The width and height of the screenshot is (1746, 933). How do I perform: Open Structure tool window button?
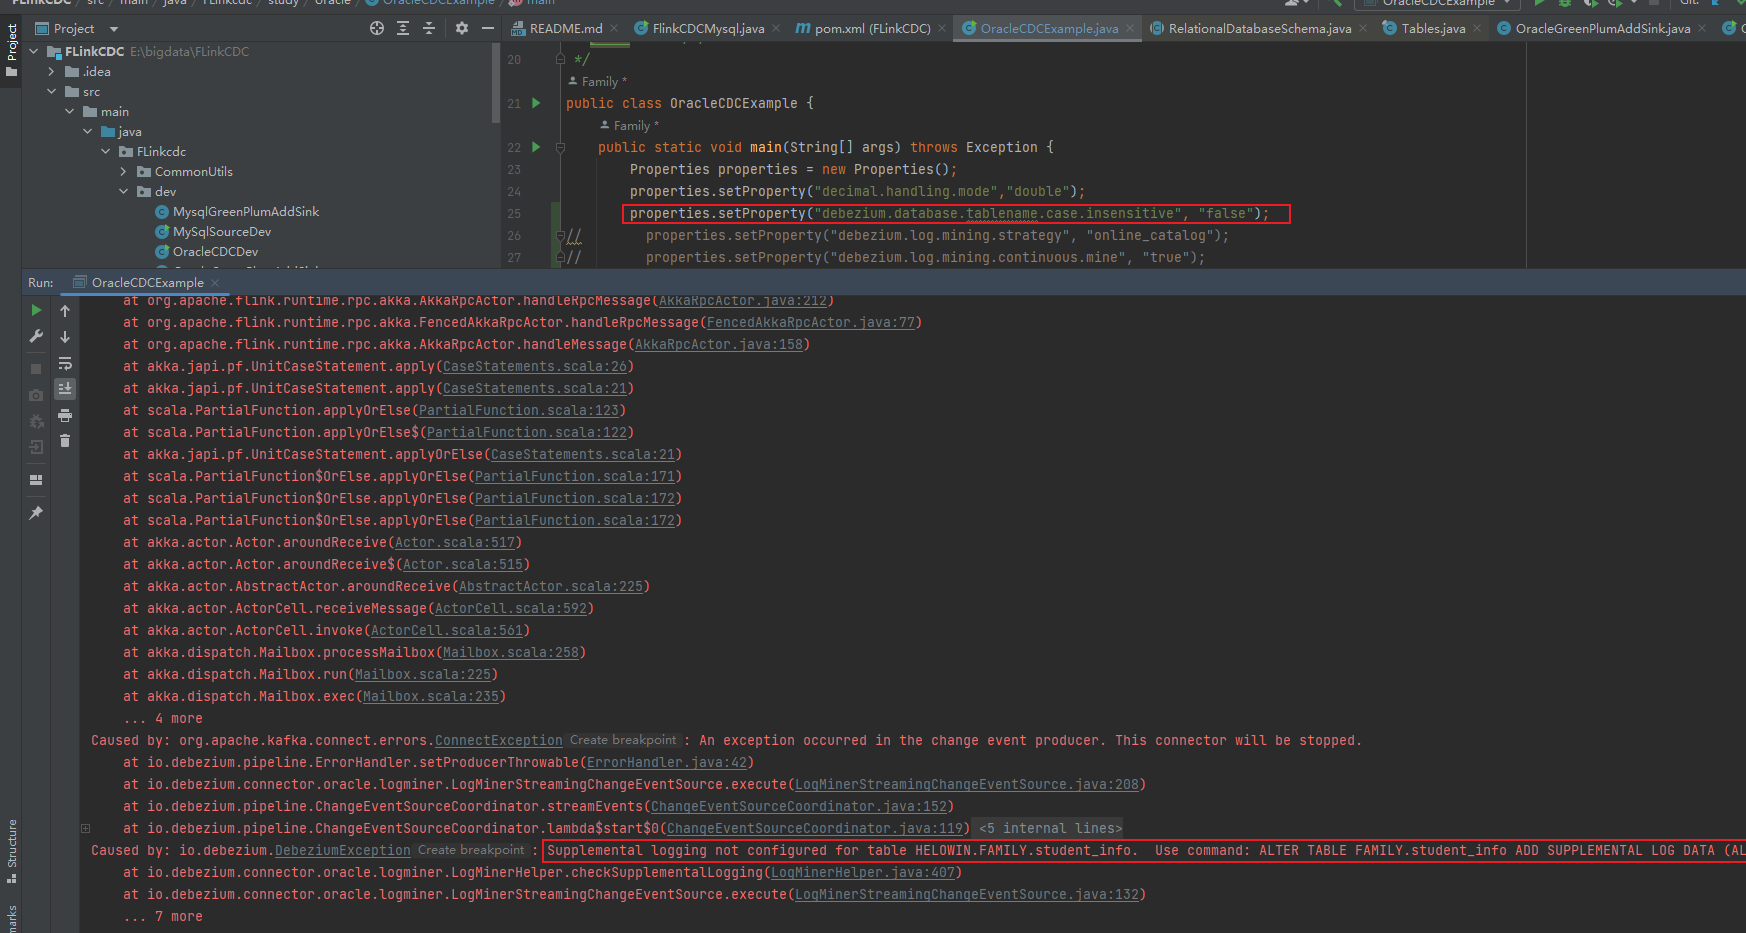11,851
